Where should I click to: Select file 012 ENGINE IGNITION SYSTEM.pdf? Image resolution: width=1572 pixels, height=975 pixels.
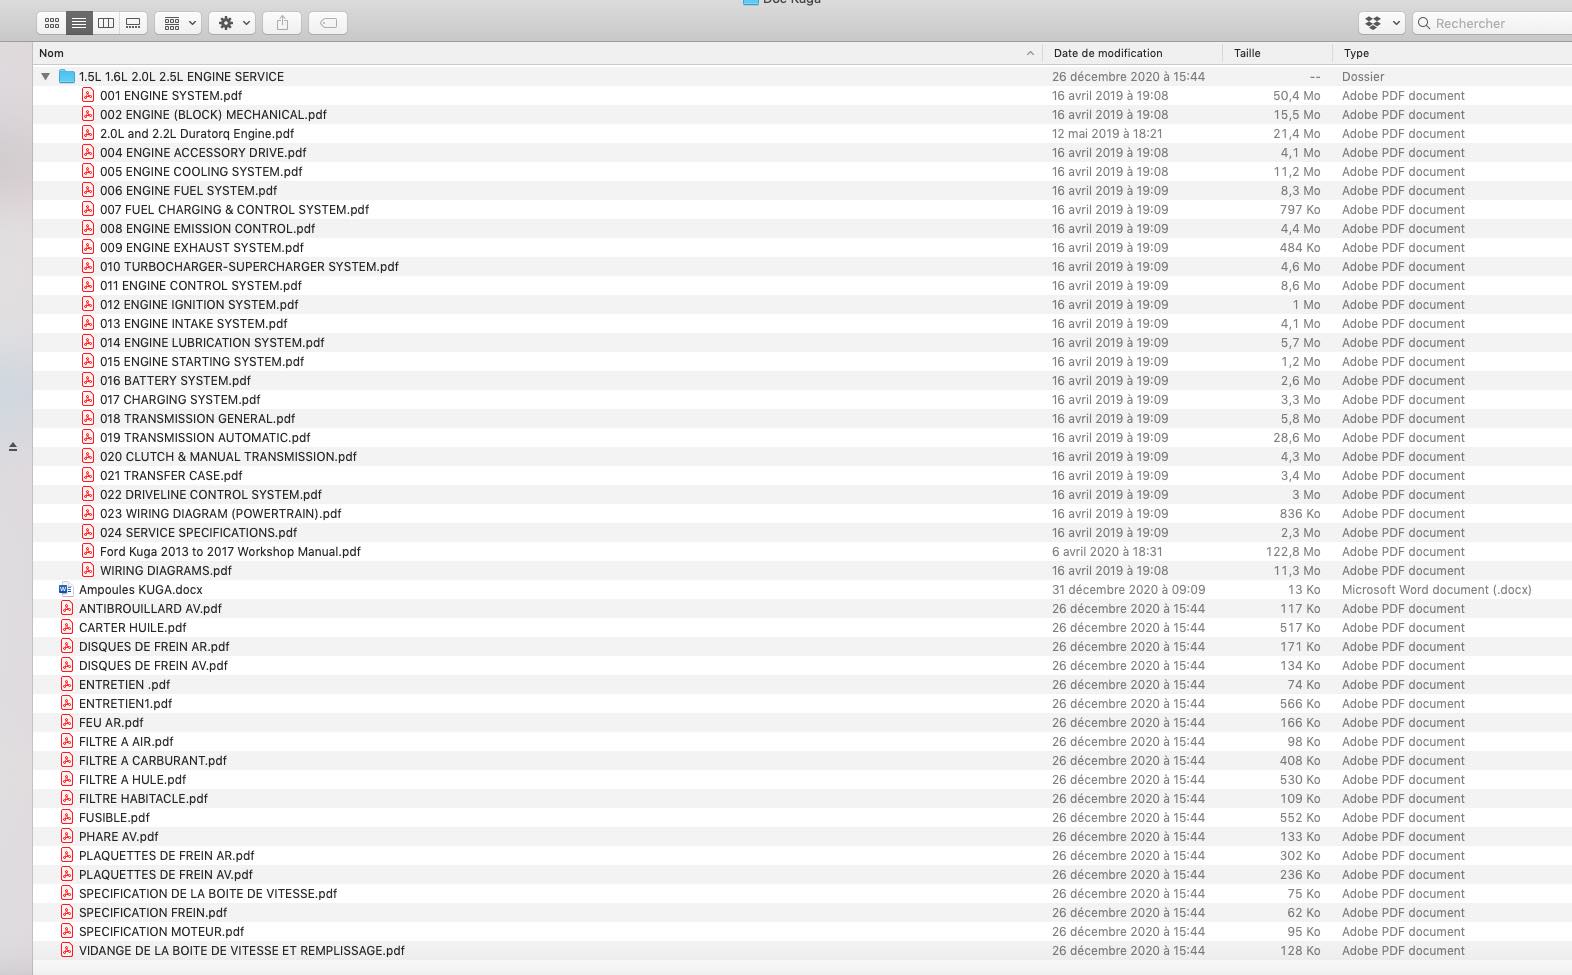point(199,304)
